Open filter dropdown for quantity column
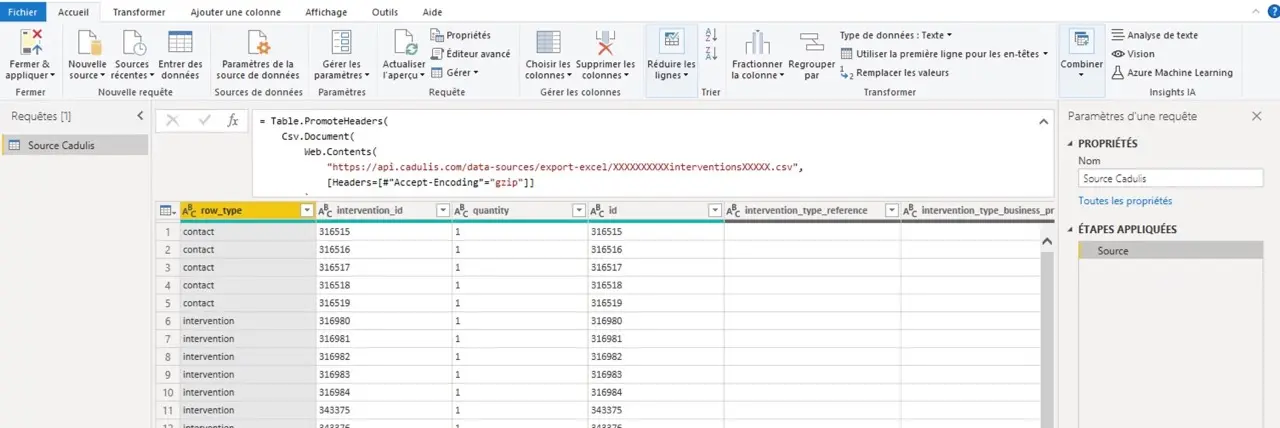 click(x=578, y=211)
